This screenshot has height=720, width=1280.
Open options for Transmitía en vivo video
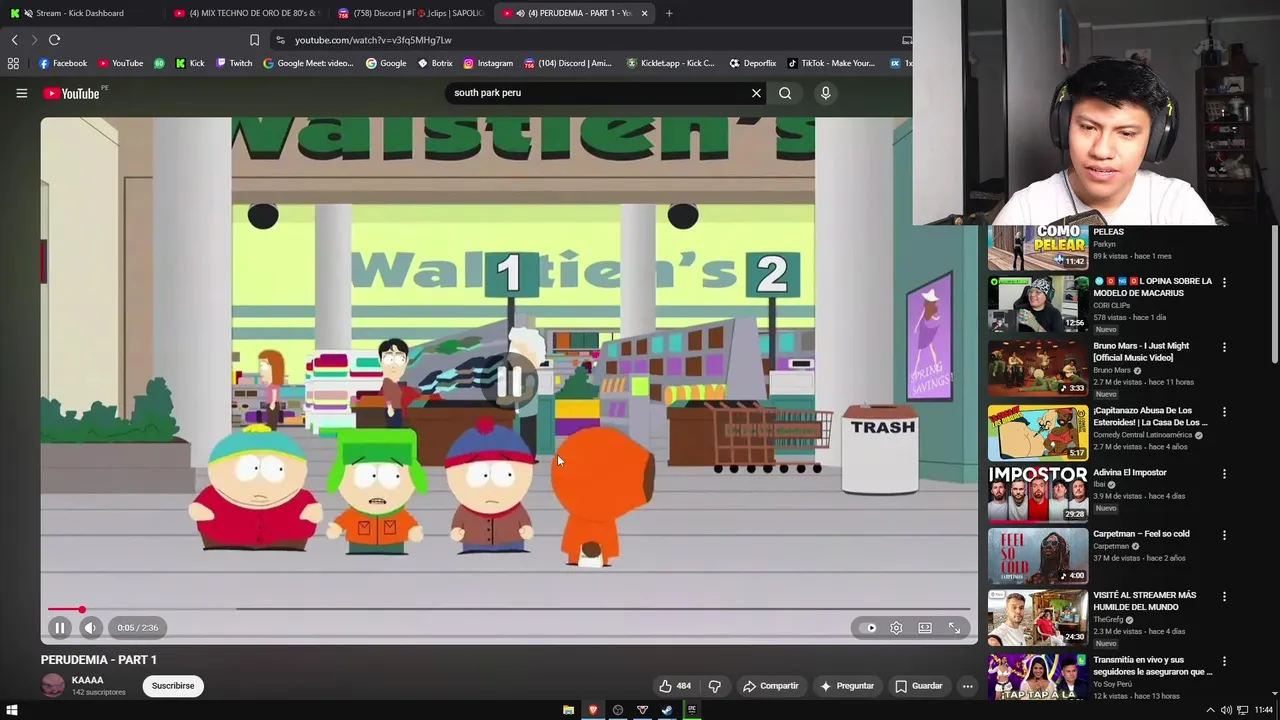pos(1224,661)
